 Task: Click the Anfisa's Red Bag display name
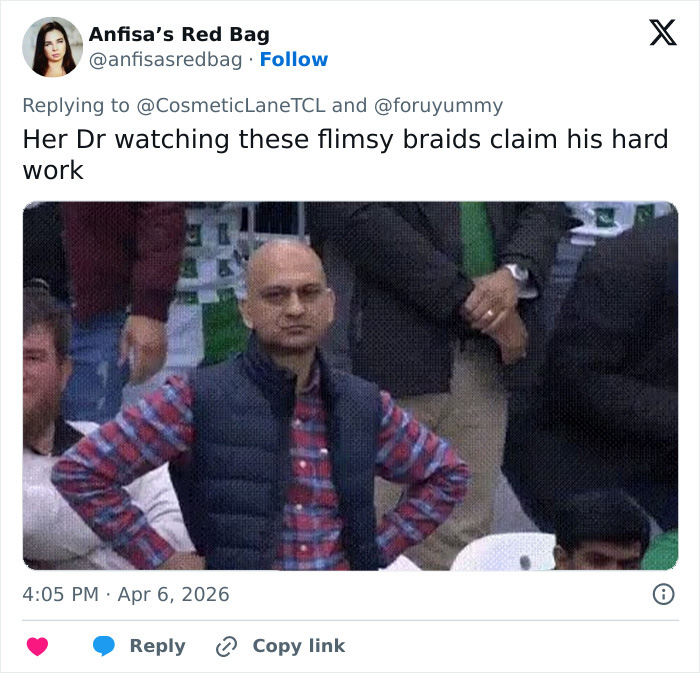click(179, 34)
